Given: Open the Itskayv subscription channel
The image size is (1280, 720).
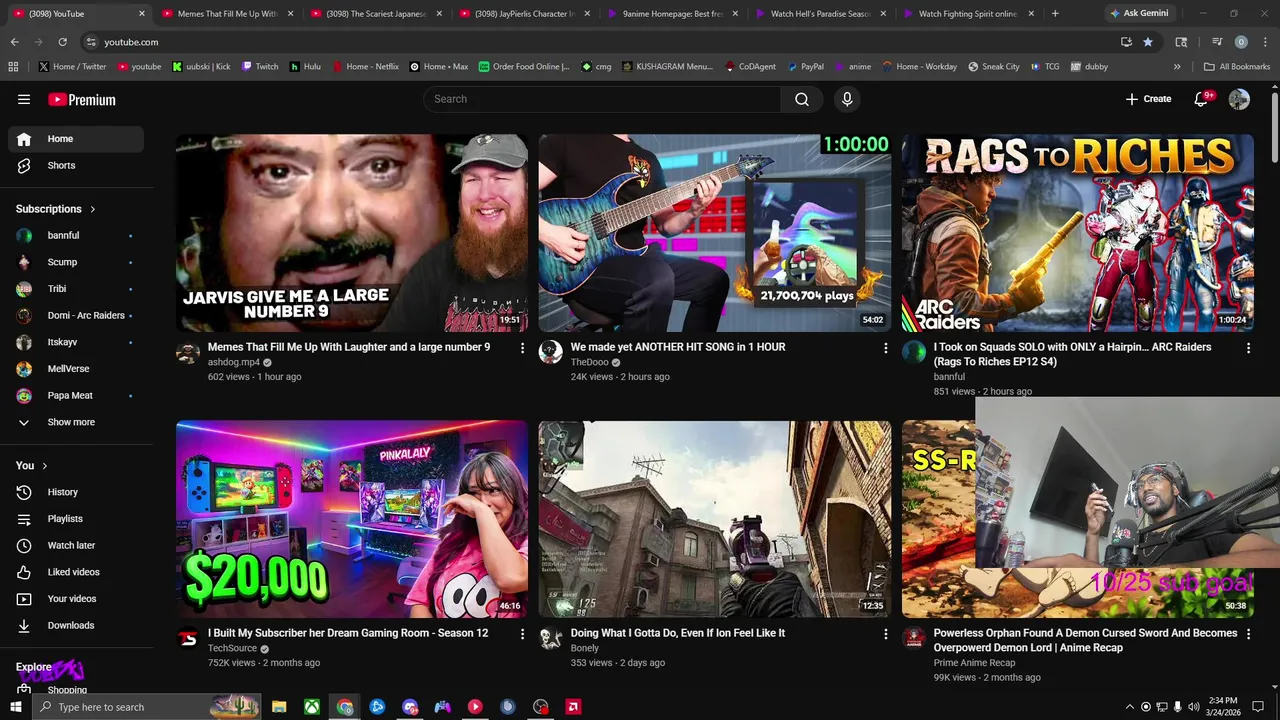Looking at the screenshot, I should click(x=76, y=342).
